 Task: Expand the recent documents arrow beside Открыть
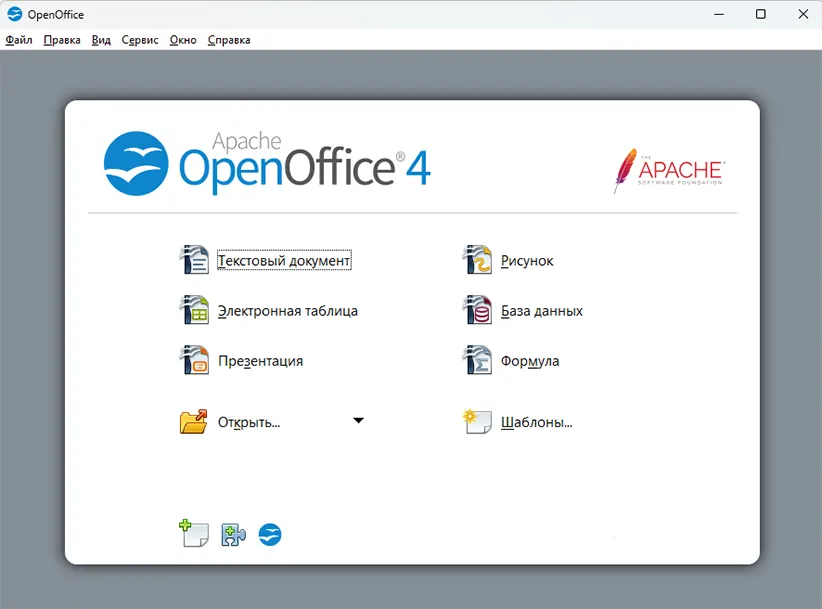pos(358,421)
